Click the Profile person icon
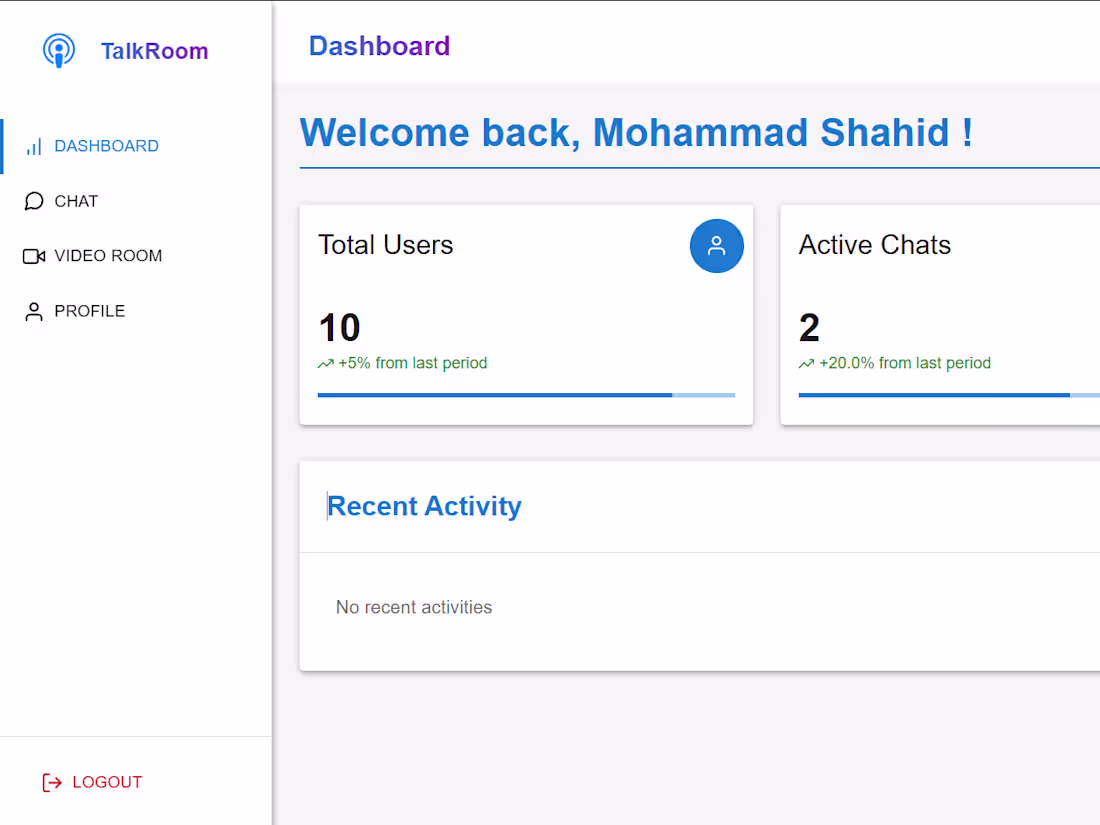Viewport: 1100px width, 825px height. click(33, 311)
